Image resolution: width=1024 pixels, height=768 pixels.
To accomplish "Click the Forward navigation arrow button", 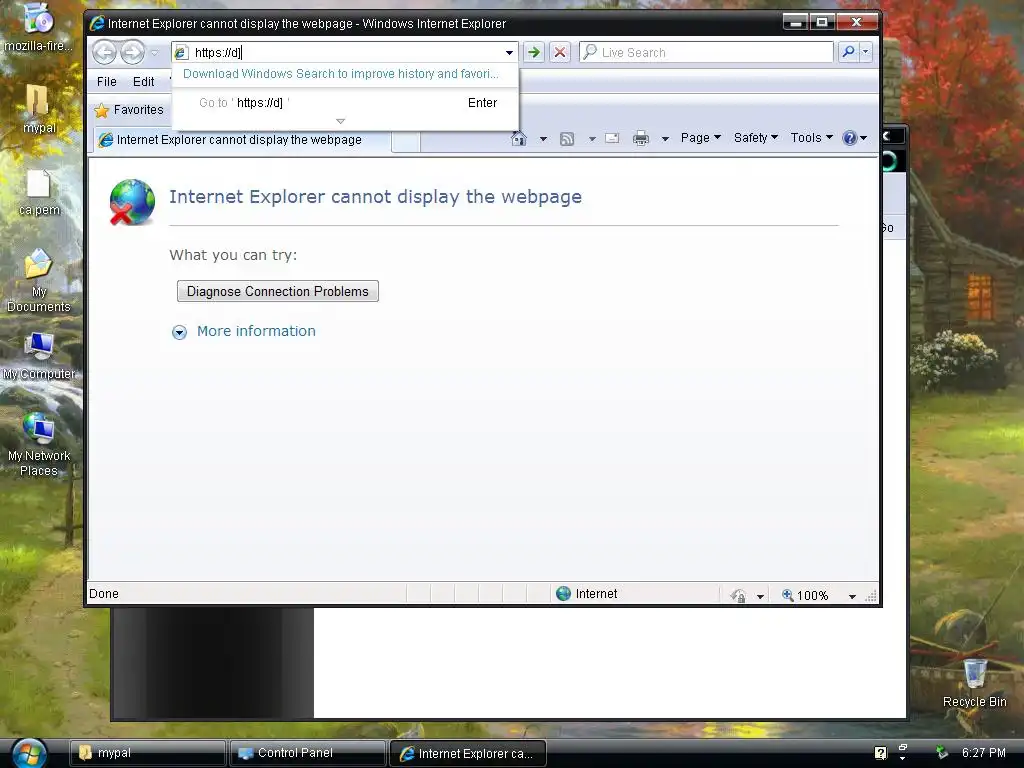I will 133,52.
